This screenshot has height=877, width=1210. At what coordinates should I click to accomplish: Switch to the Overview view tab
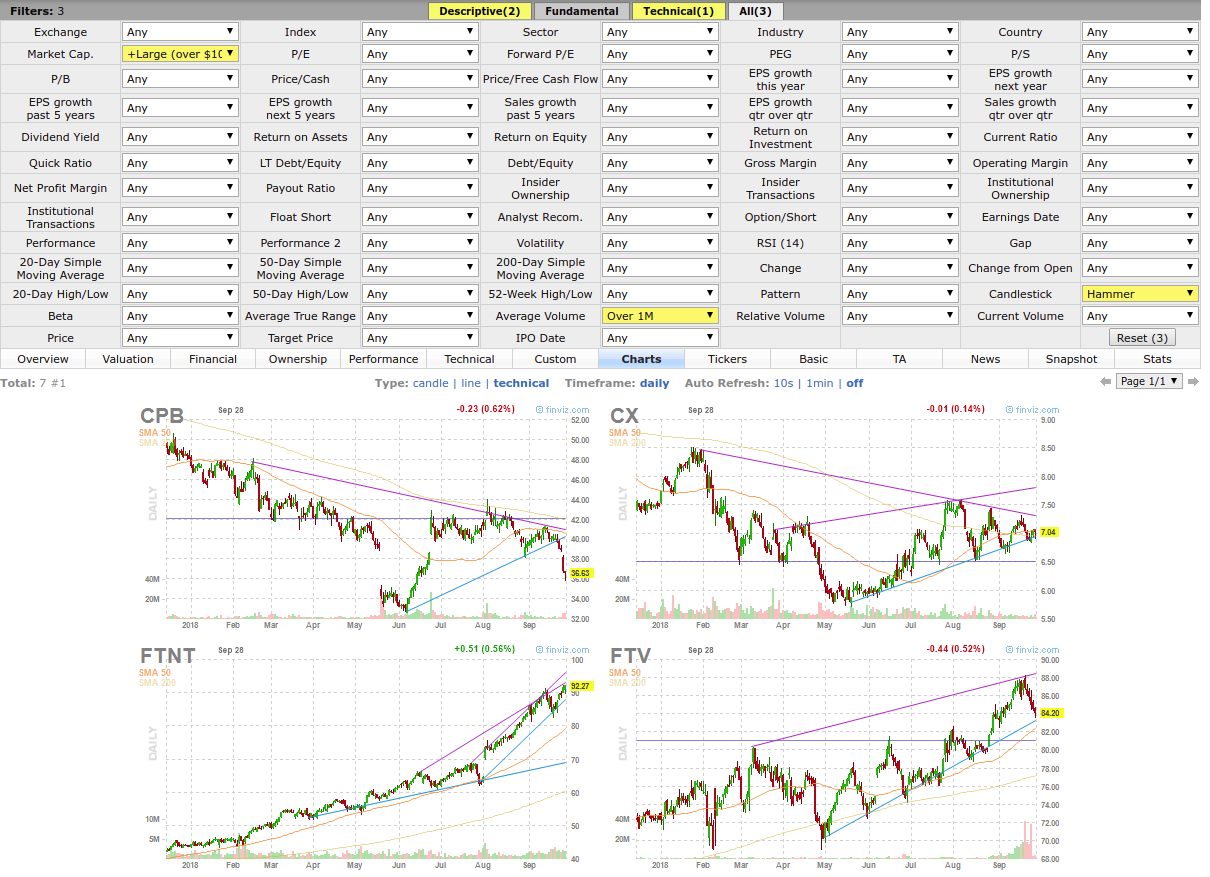pyautogui.click(x=43, y=359)
